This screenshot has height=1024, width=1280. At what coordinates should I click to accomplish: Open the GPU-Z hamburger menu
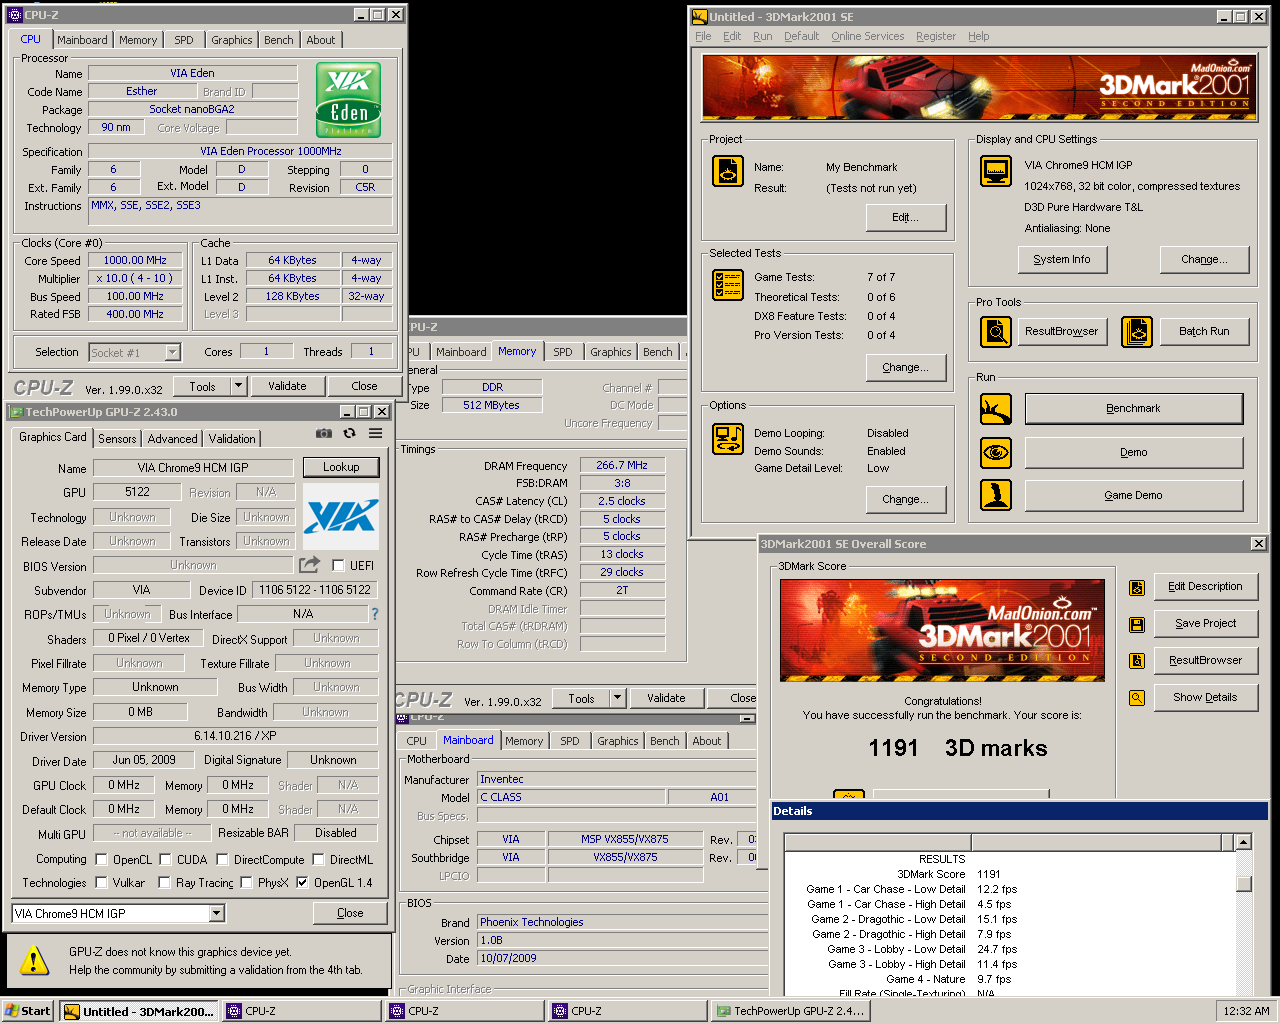click(375, 433)
